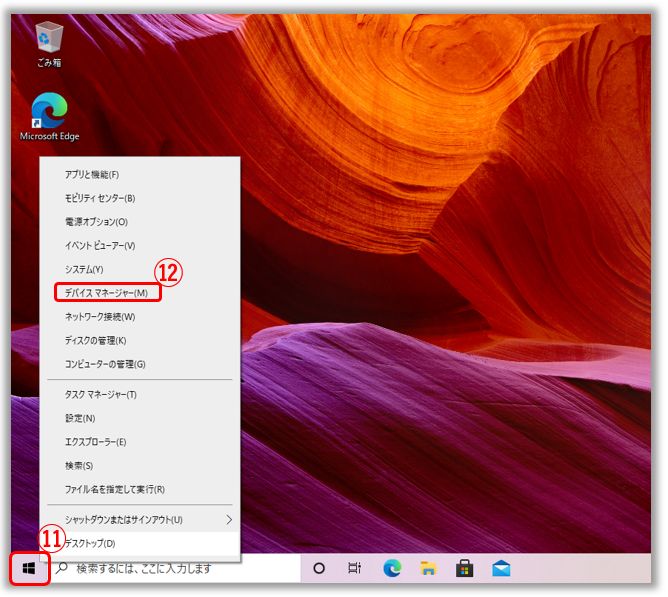This screenshot has width=668, height=597.
Task: Select コンピューターの管理(G) in the menu
Action: [x=140, y=364]
